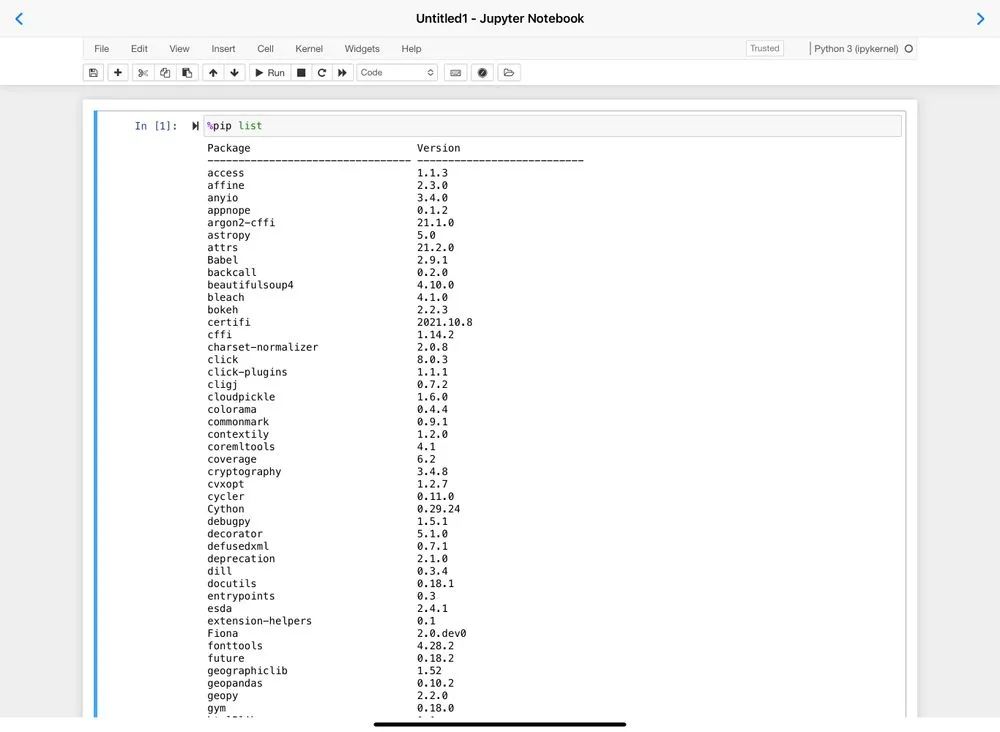Restart the kernel using circular arrow
Image resolution: width=1000 pixels, height=732 pixels.
coord(322,73)
